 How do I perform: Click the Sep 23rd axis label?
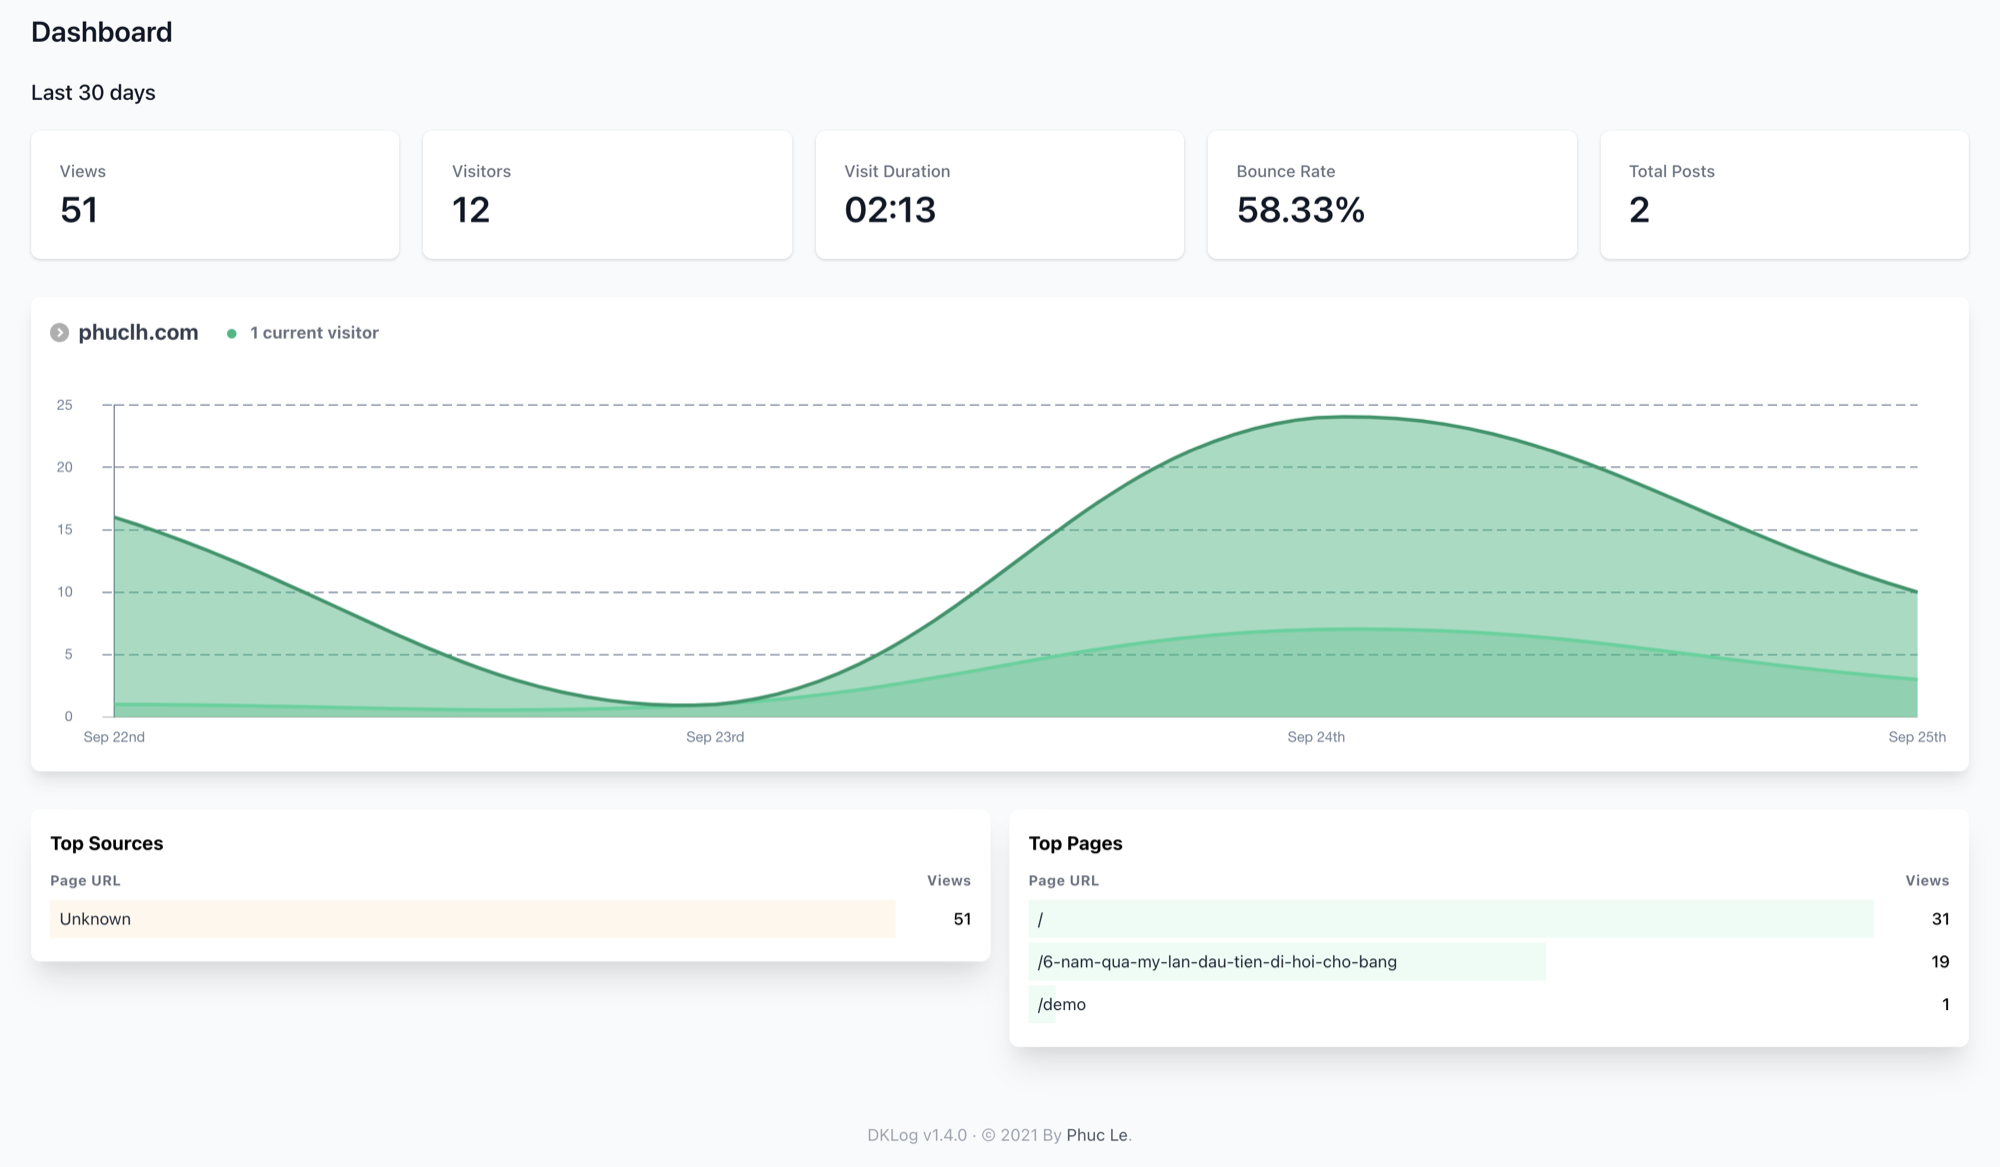715,737
